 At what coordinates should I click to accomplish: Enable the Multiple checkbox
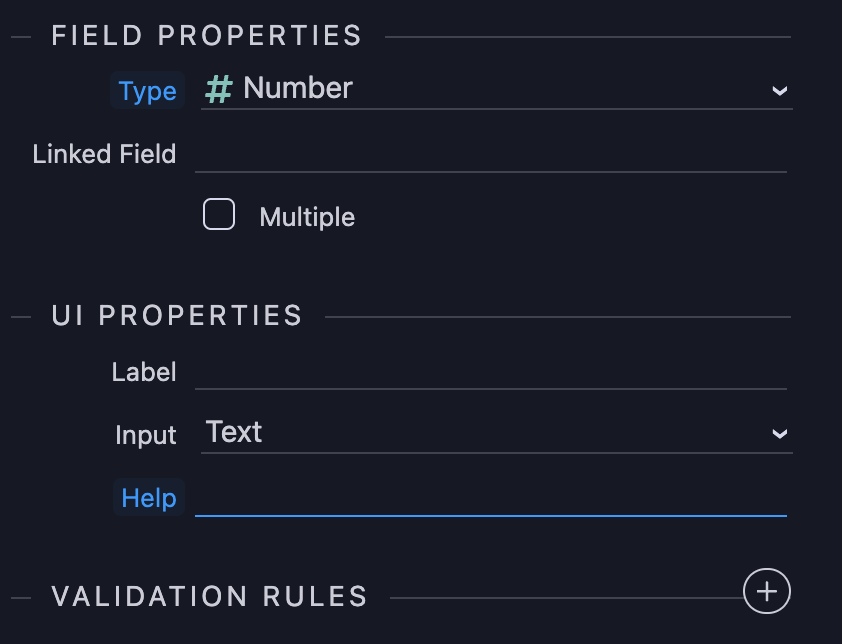coord(219,215)
